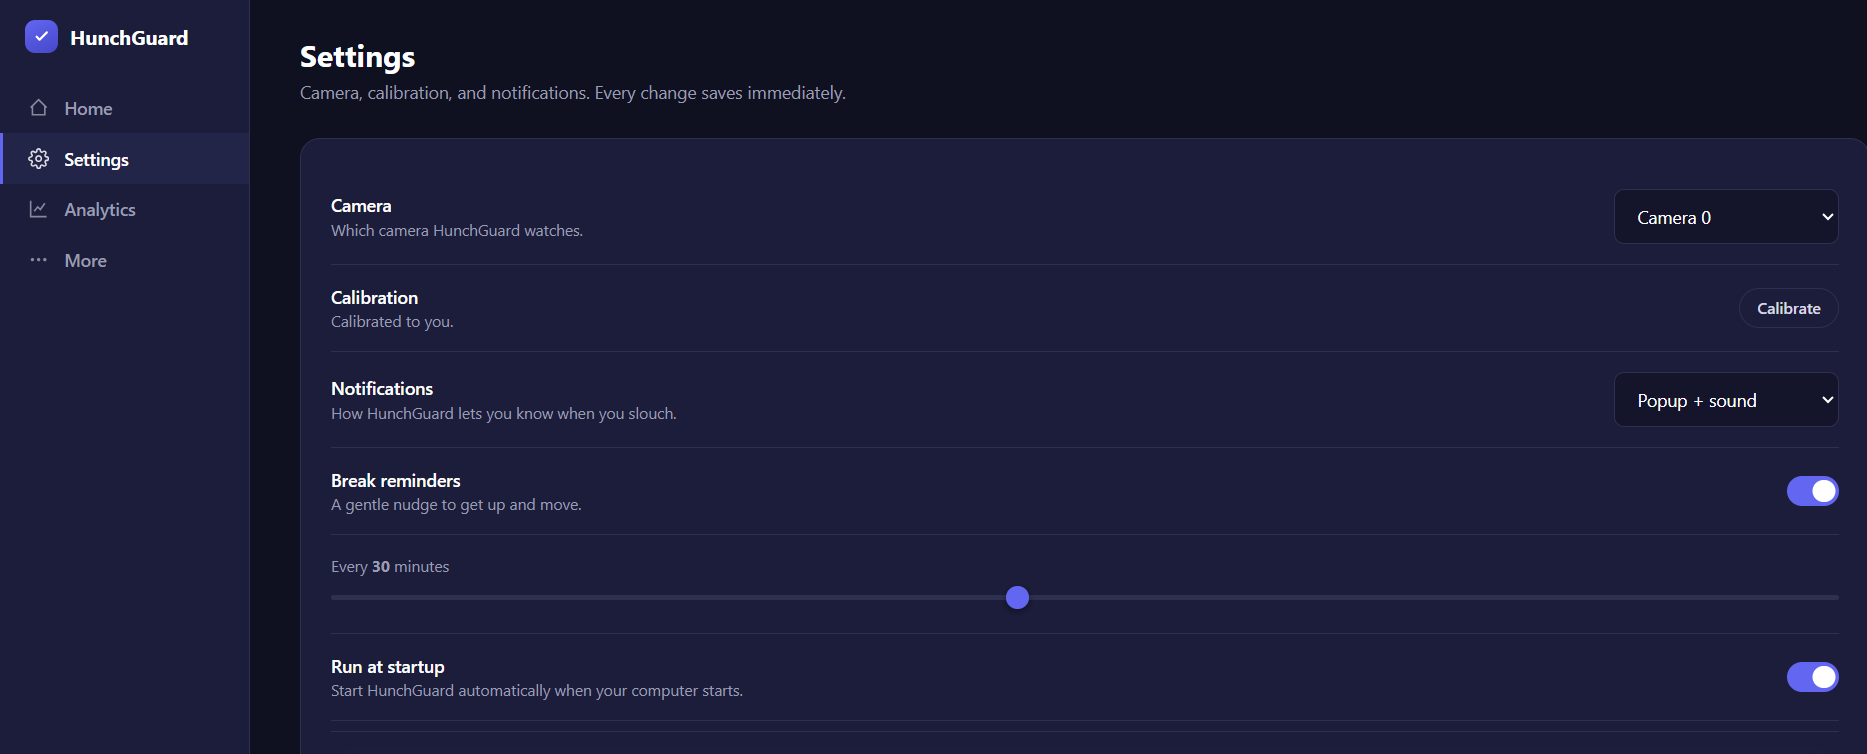Open the Camera 0 dropdown
This screenshot has height=754, width=1867.
[1726, 217]
